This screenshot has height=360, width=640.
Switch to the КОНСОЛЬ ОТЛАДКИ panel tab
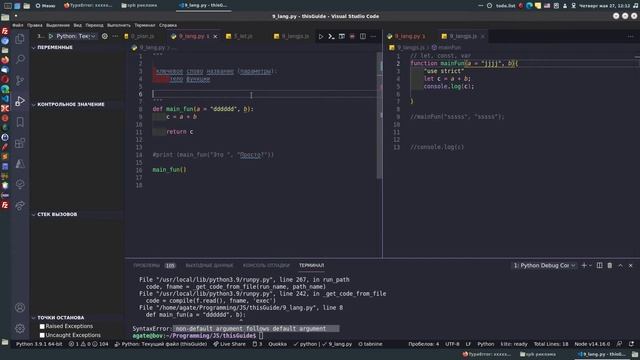pos(266,265)
